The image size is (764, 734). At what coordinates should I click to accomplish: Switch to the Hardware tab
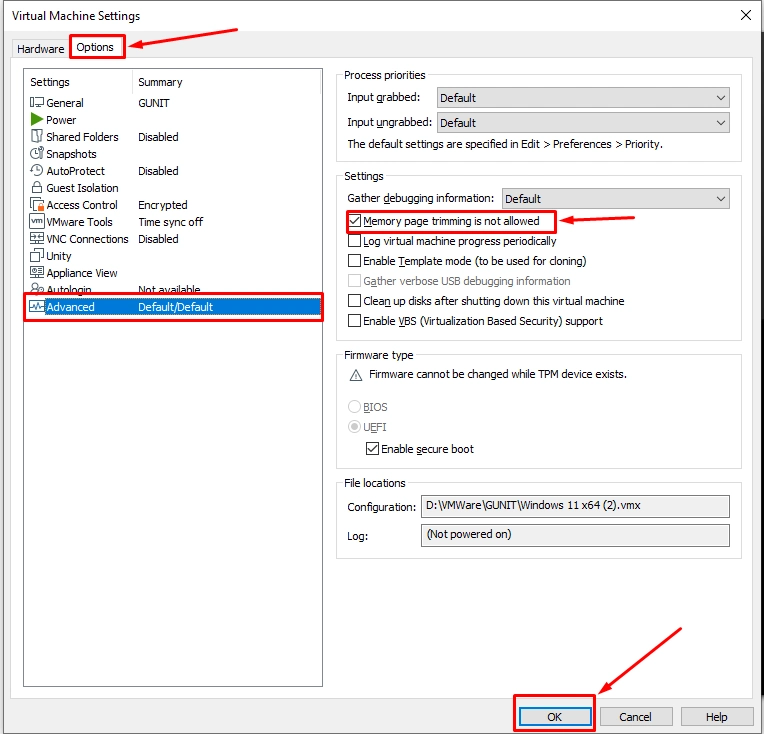coord(40,49)
